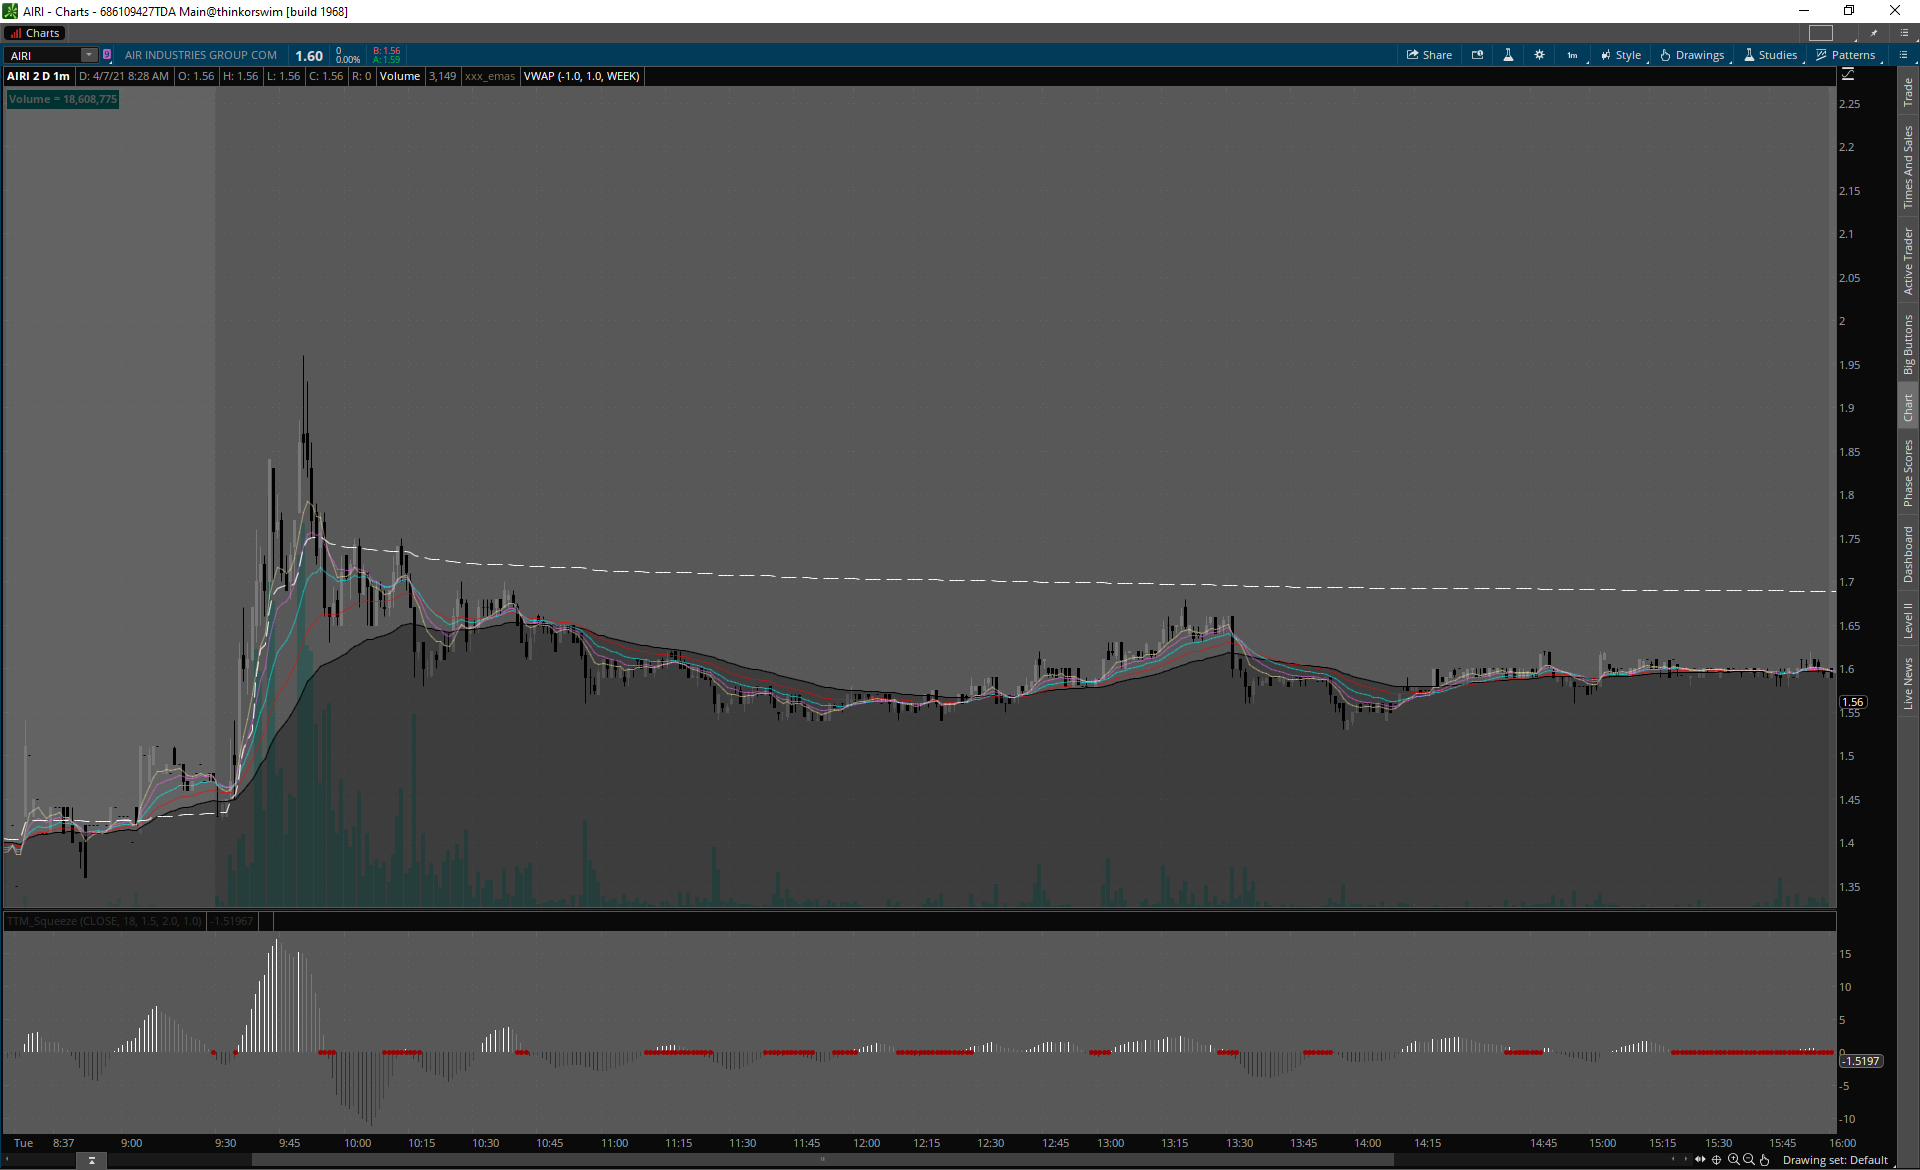
Task: Select the pointing hand drawing cursor icon
Action: [x=1764, y=1160]
